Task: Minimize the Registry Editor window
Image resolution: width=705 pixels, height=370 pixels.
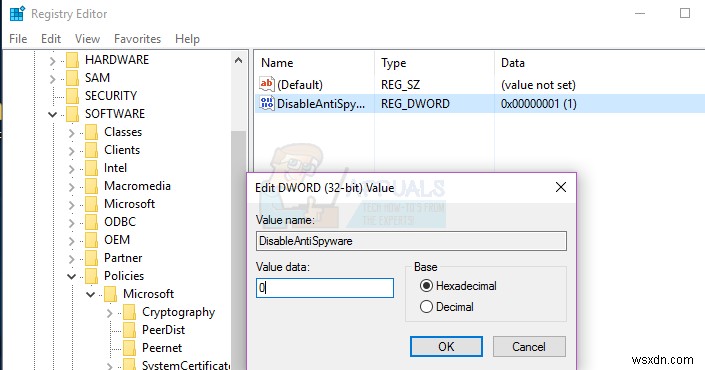Action: click(640, 13)
